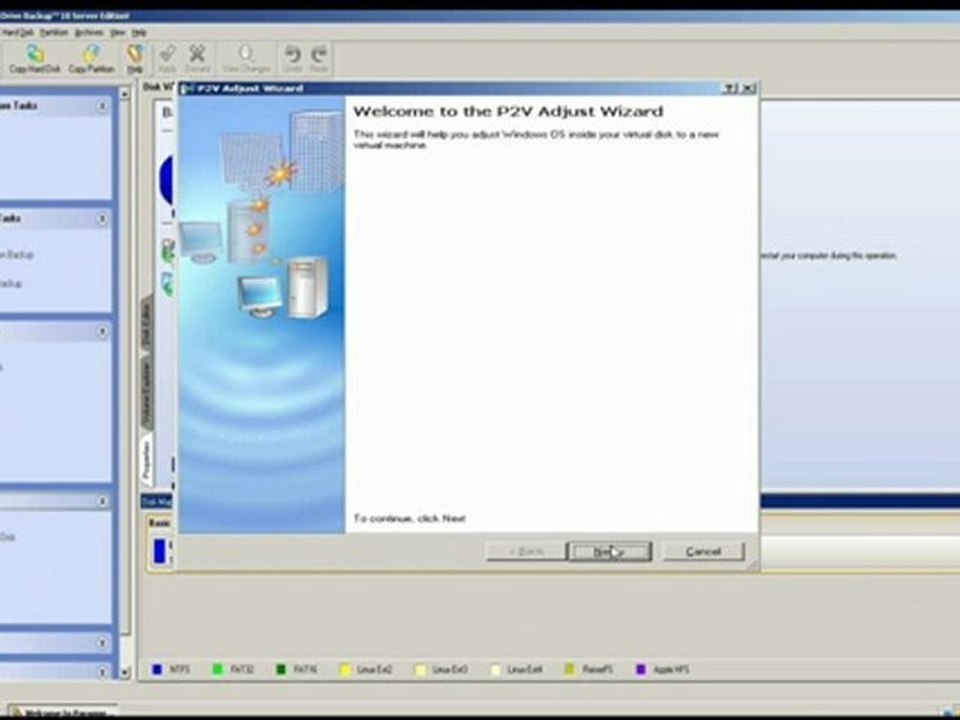960x720 pixels.
Task: Click the Copy Partition toolbar icon
Action: 92,59
